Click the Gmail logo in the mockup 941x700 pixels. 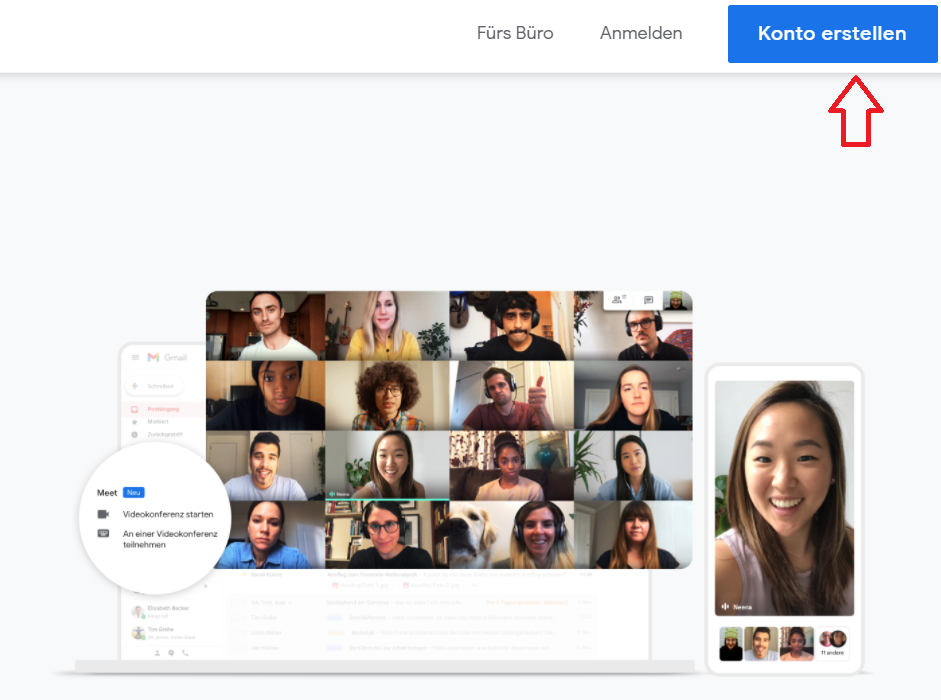pos(167,357)
